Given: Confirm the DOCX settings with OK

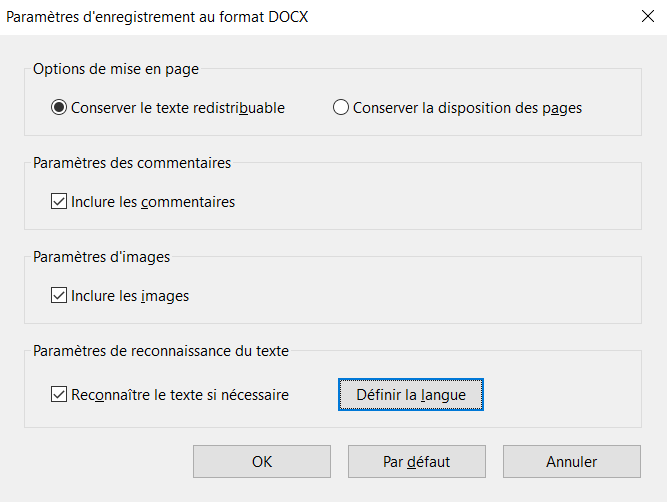Looking at the screenshot, I should (x=262, y=462).
